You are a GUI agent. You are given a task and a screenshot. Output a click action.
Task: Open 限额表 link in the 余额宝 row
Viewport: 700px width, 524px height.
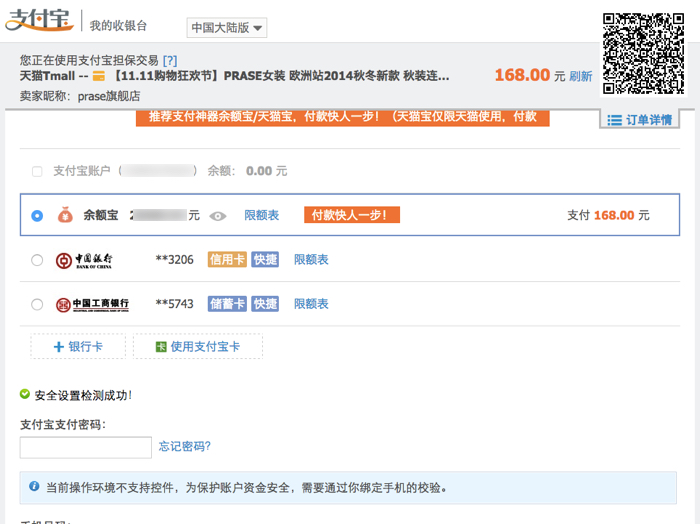click(262, 215)
